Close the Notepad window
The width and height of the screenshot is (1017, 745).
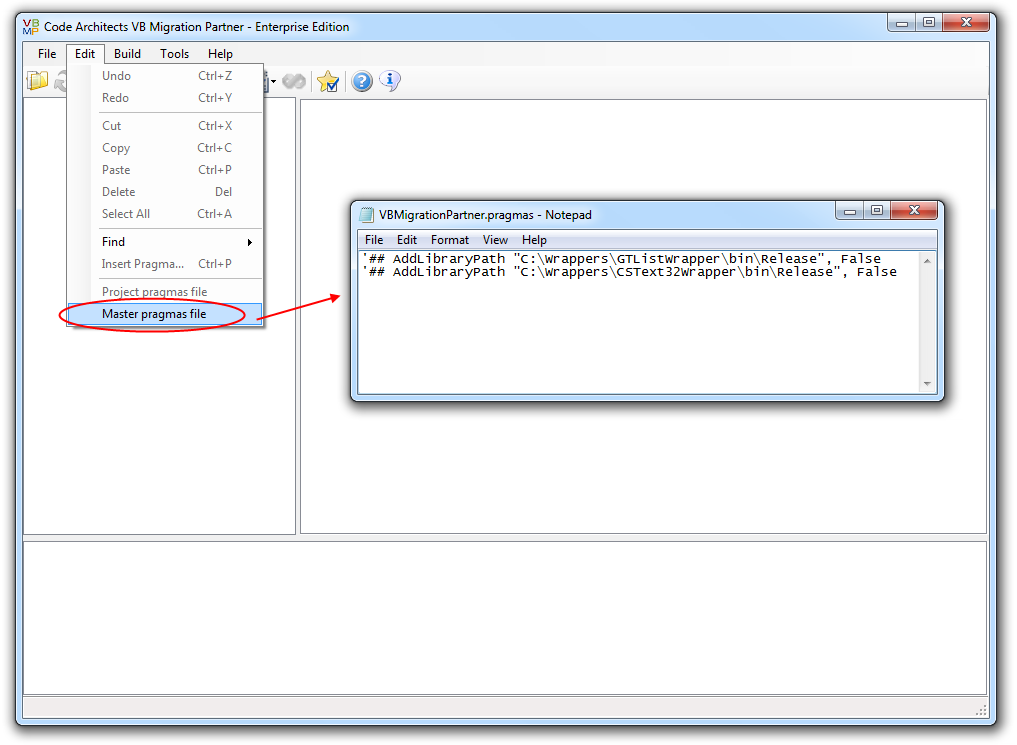914,211
